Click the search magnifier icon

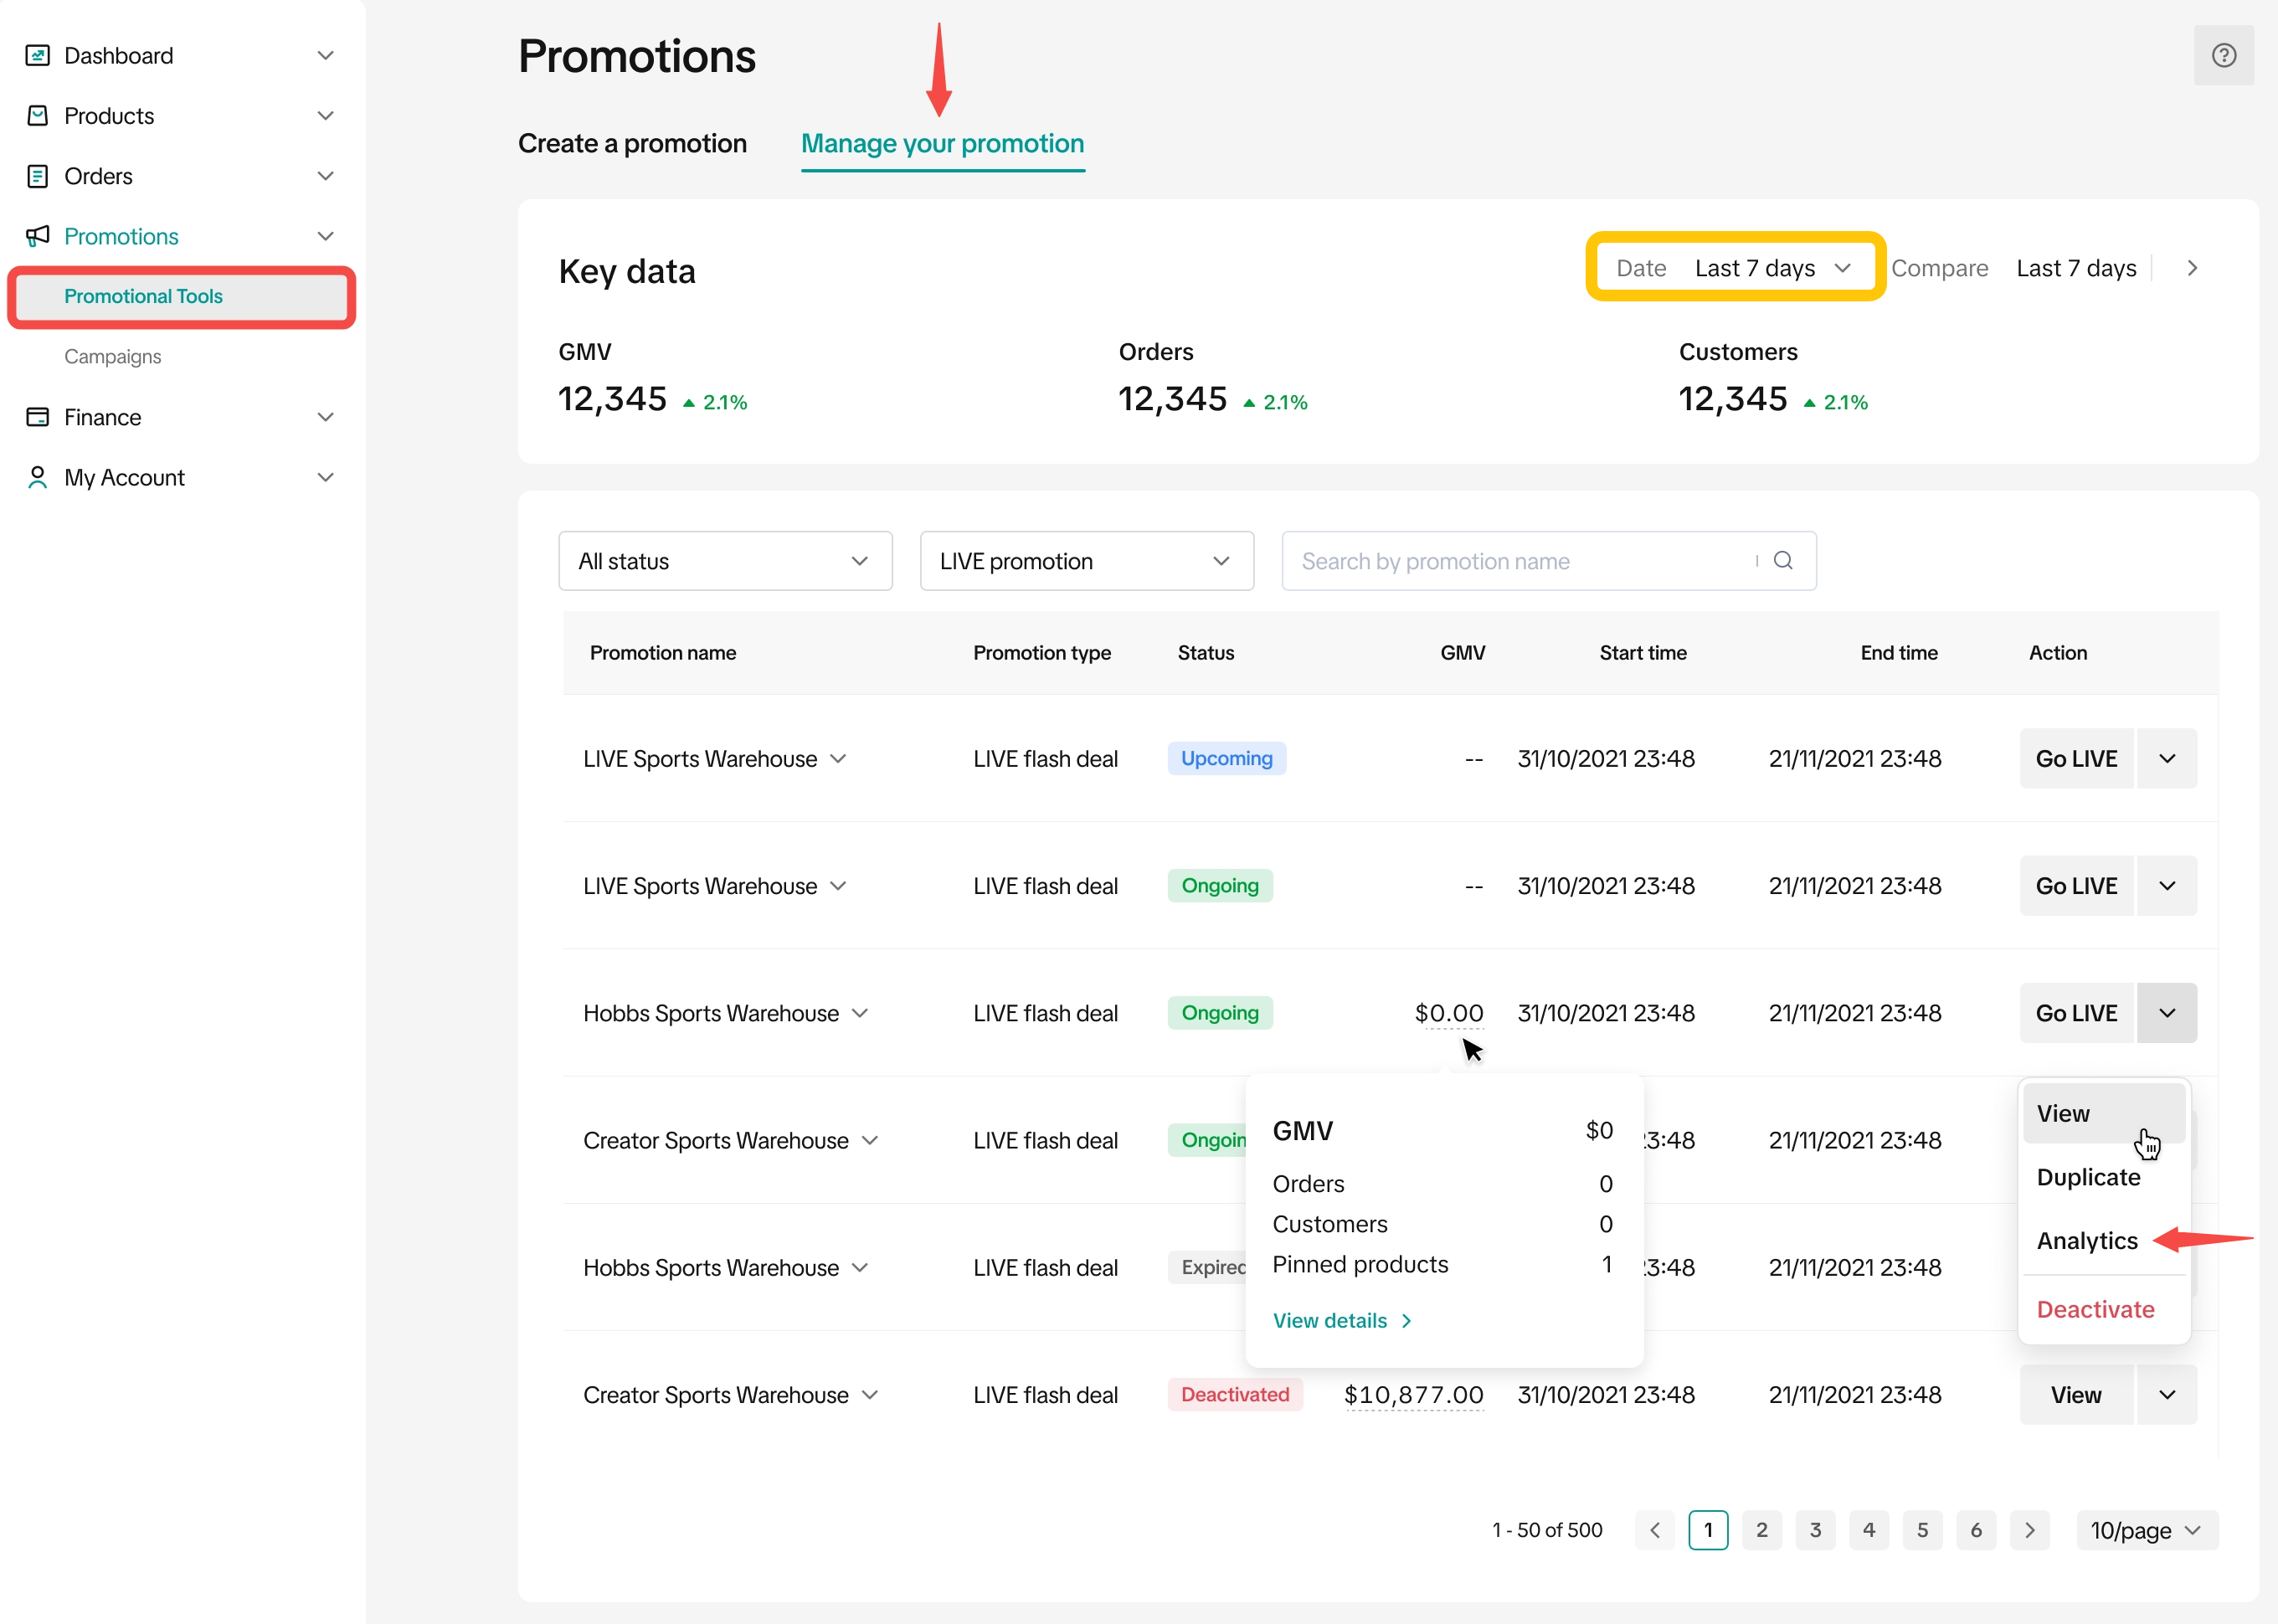tap(1782, 561)
